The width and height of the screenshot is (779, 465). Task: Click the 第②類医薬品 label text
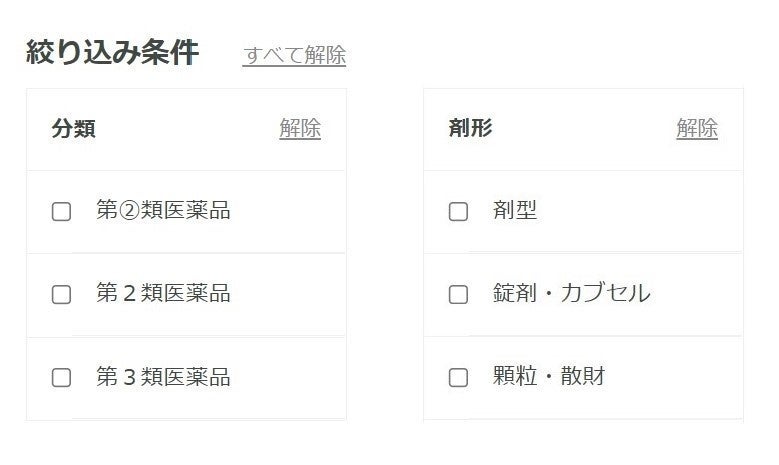pos(163,210)
